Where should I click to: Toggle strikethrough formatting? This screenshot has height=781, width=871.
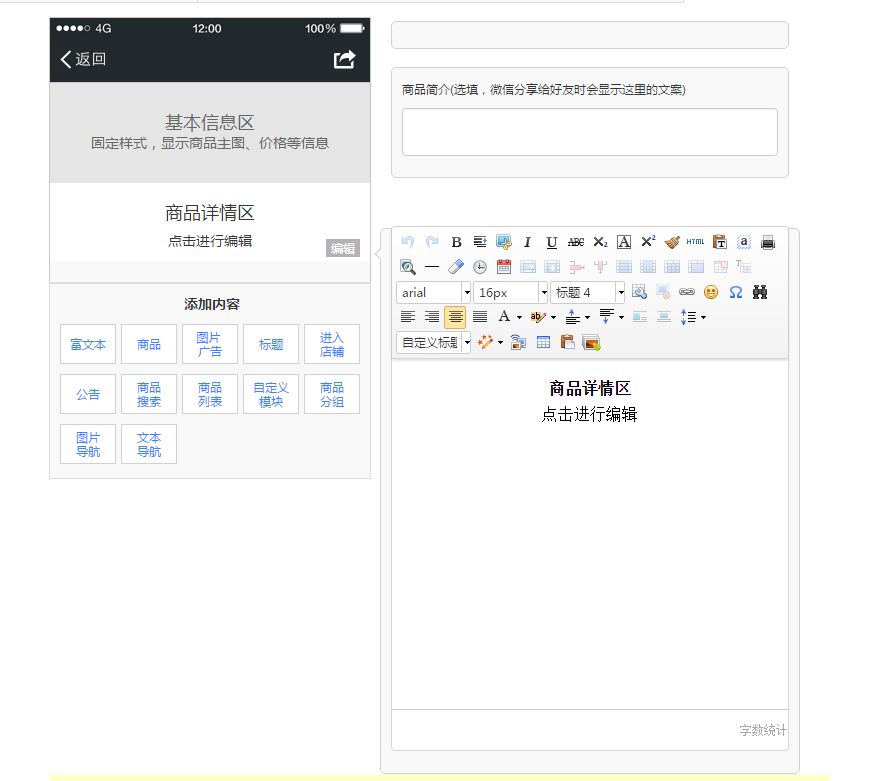pyautogui.click(x=574, y=241)
